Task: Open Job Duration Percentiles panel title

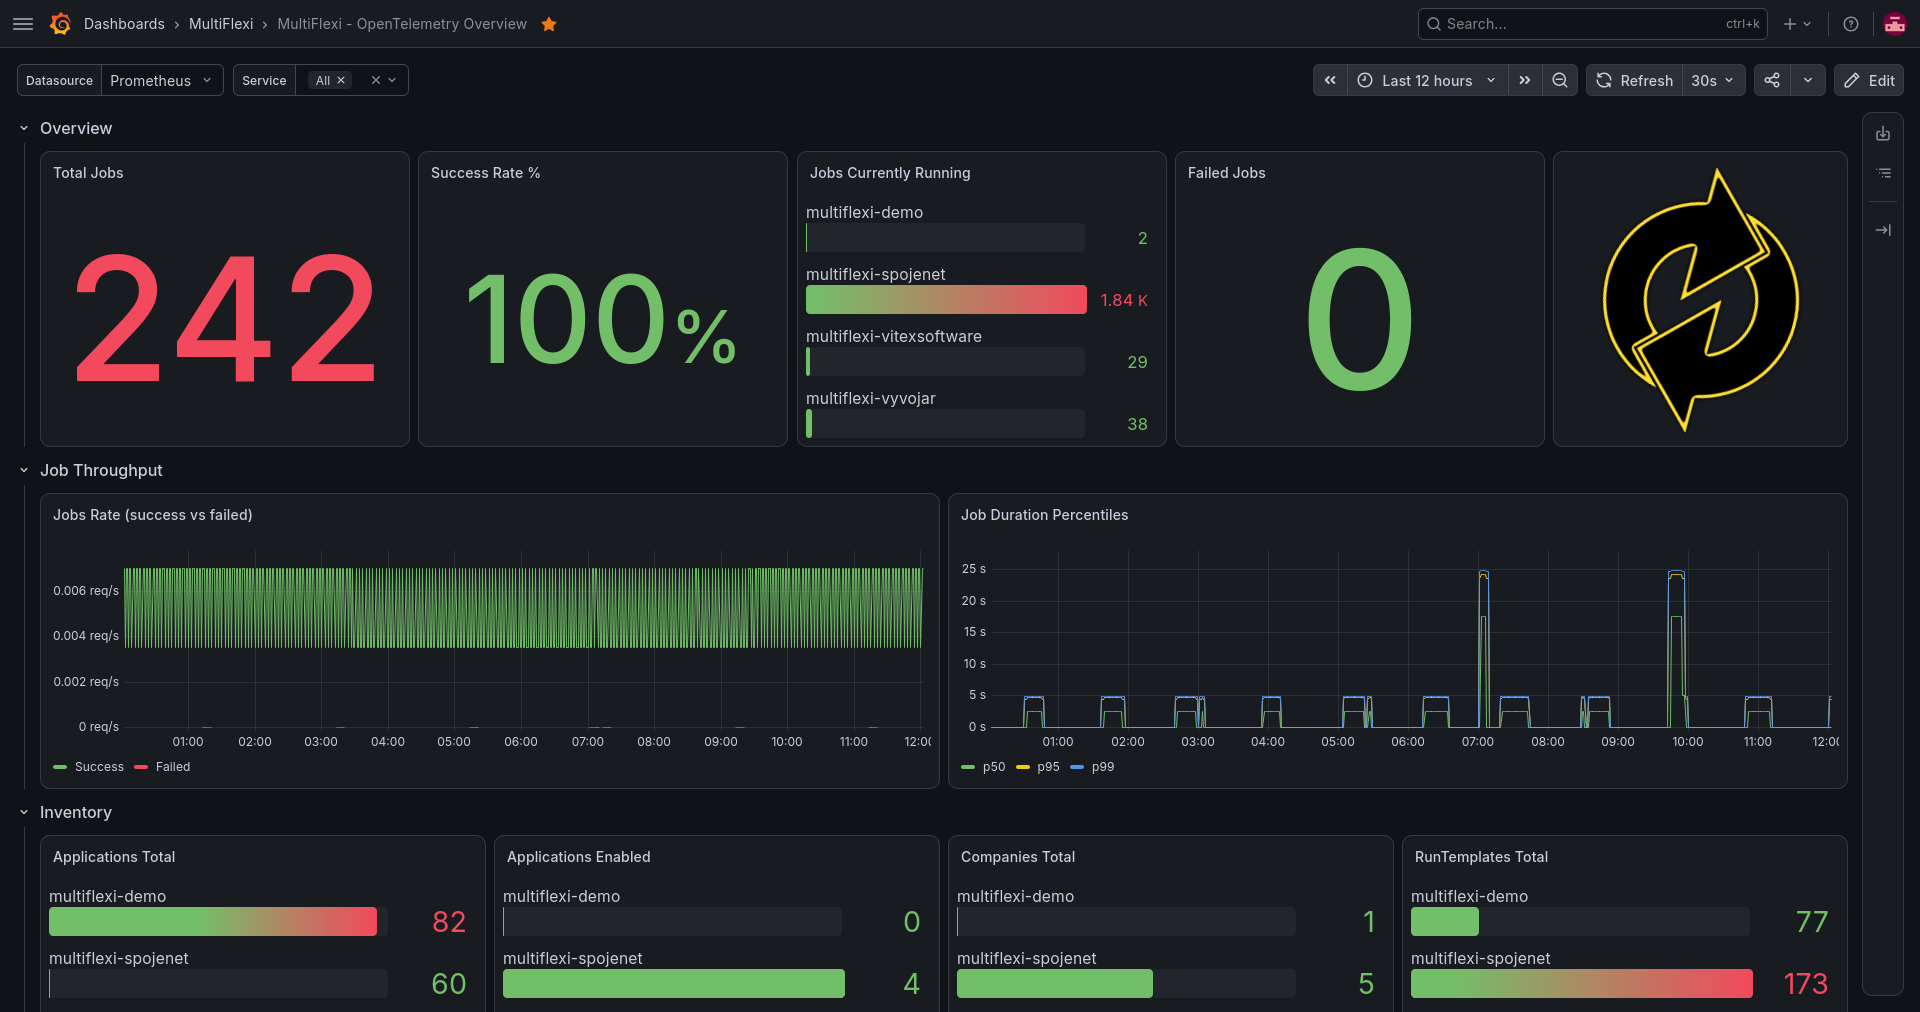Action: pyautogui.click(x=1044, y=515)
